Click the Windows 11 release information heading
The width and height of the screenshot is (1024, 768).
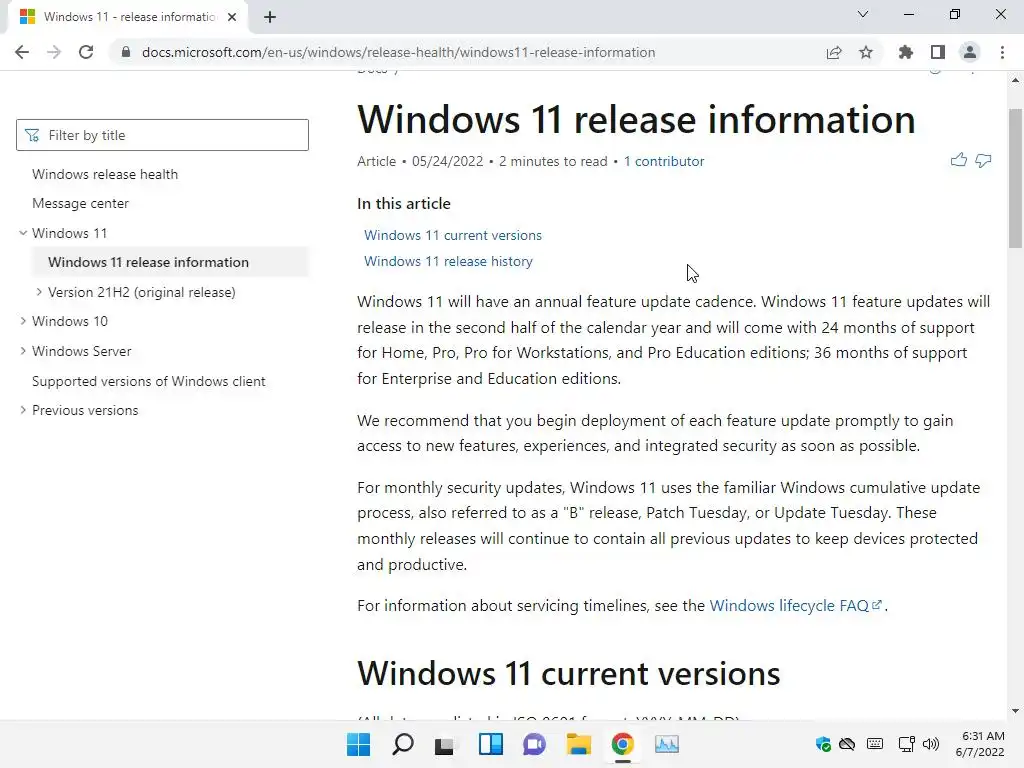(x=636, y=119)
